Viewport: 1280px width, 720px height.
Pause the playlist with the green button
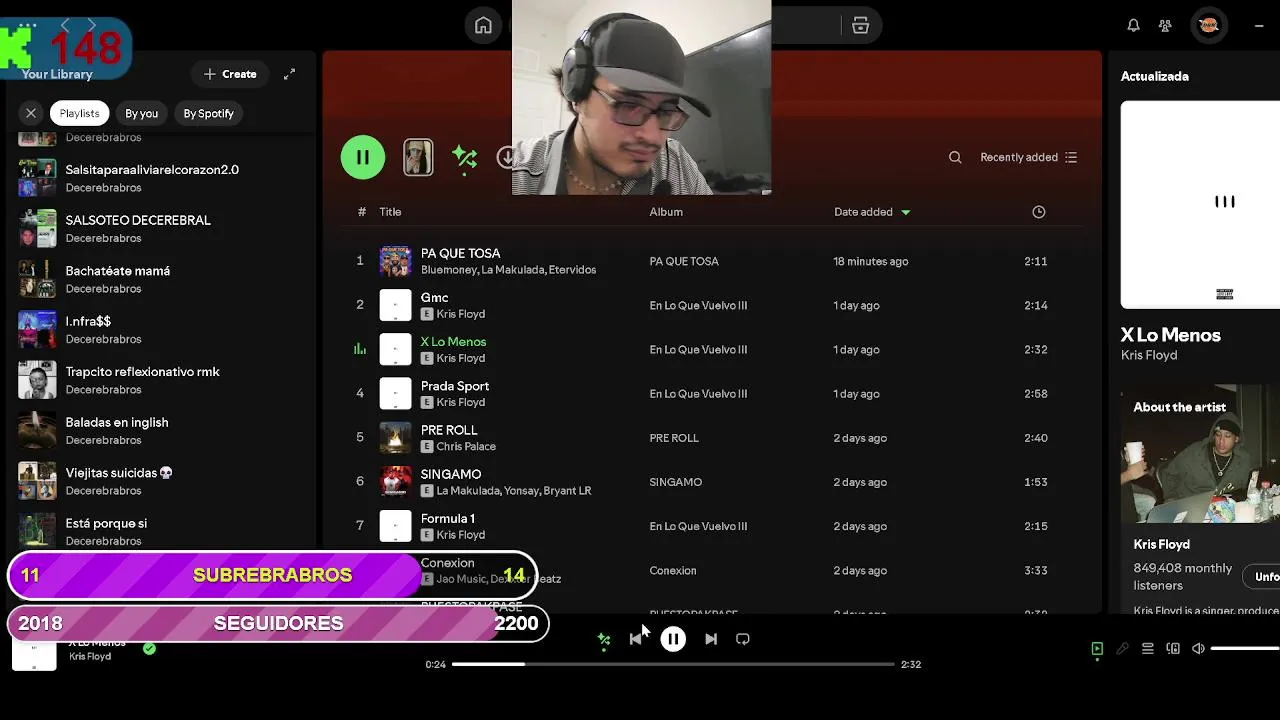363,157
